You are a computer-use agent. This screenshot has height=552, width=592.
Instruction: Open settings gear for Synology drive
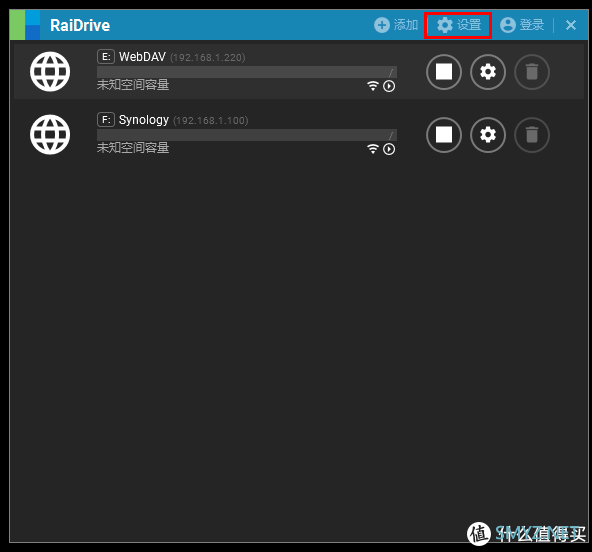tap(488, 135)
